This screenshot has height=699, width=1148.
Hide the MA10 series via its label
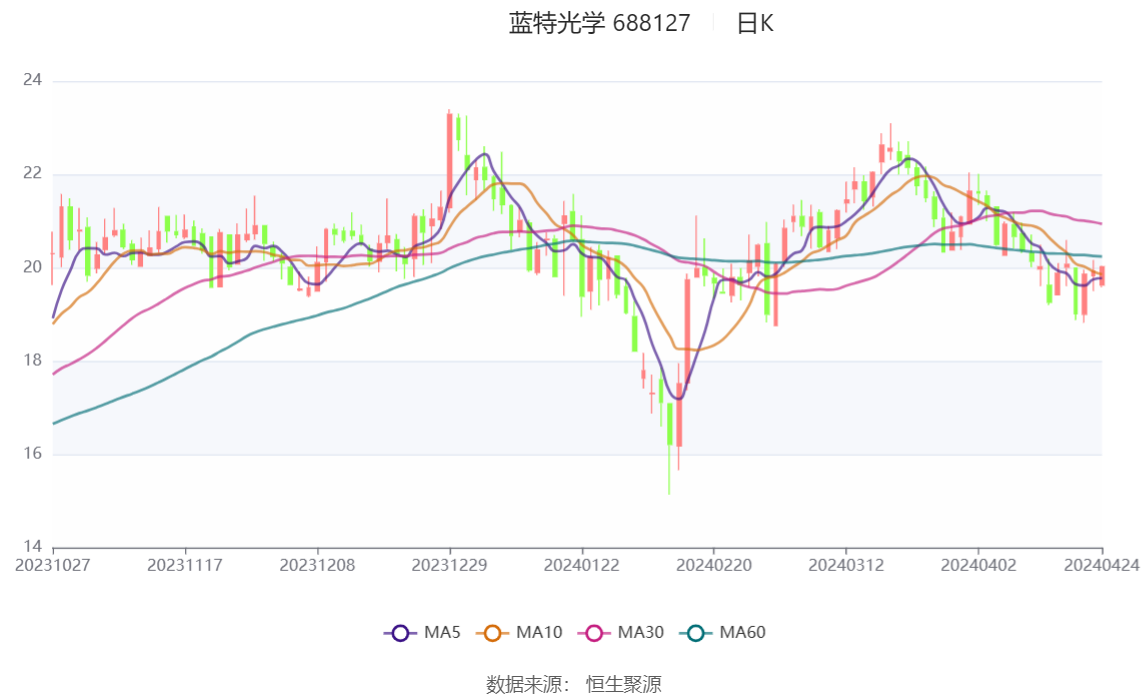(539, 633)
